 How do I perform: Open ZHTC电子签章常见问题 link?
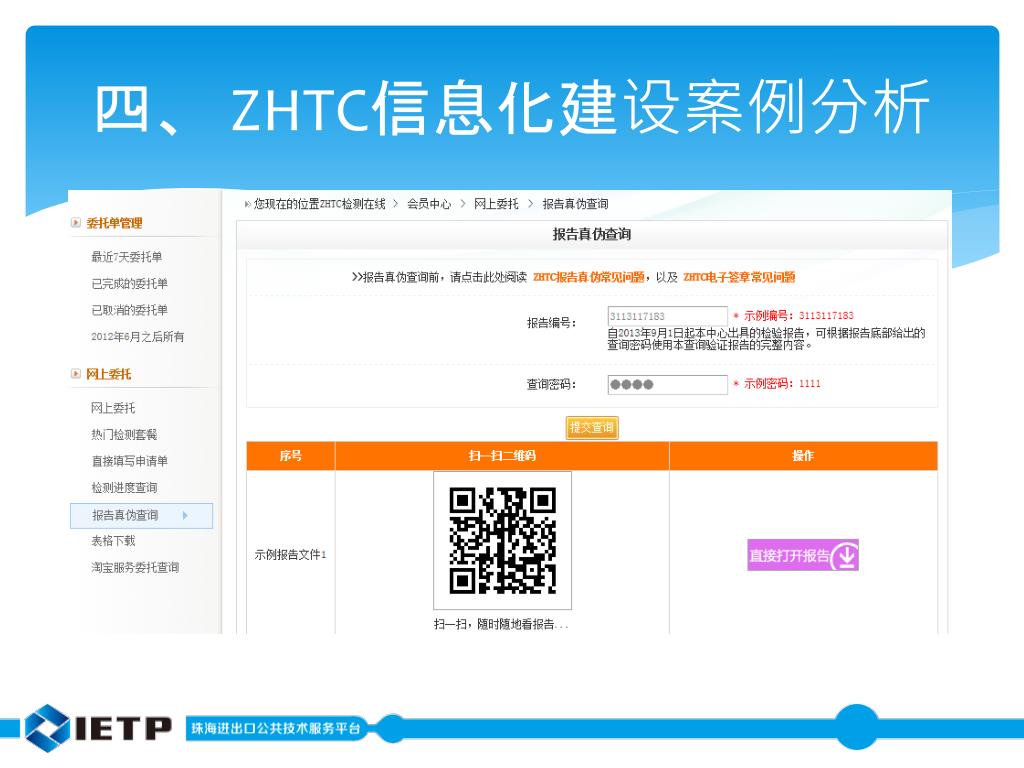pos(739,277)
